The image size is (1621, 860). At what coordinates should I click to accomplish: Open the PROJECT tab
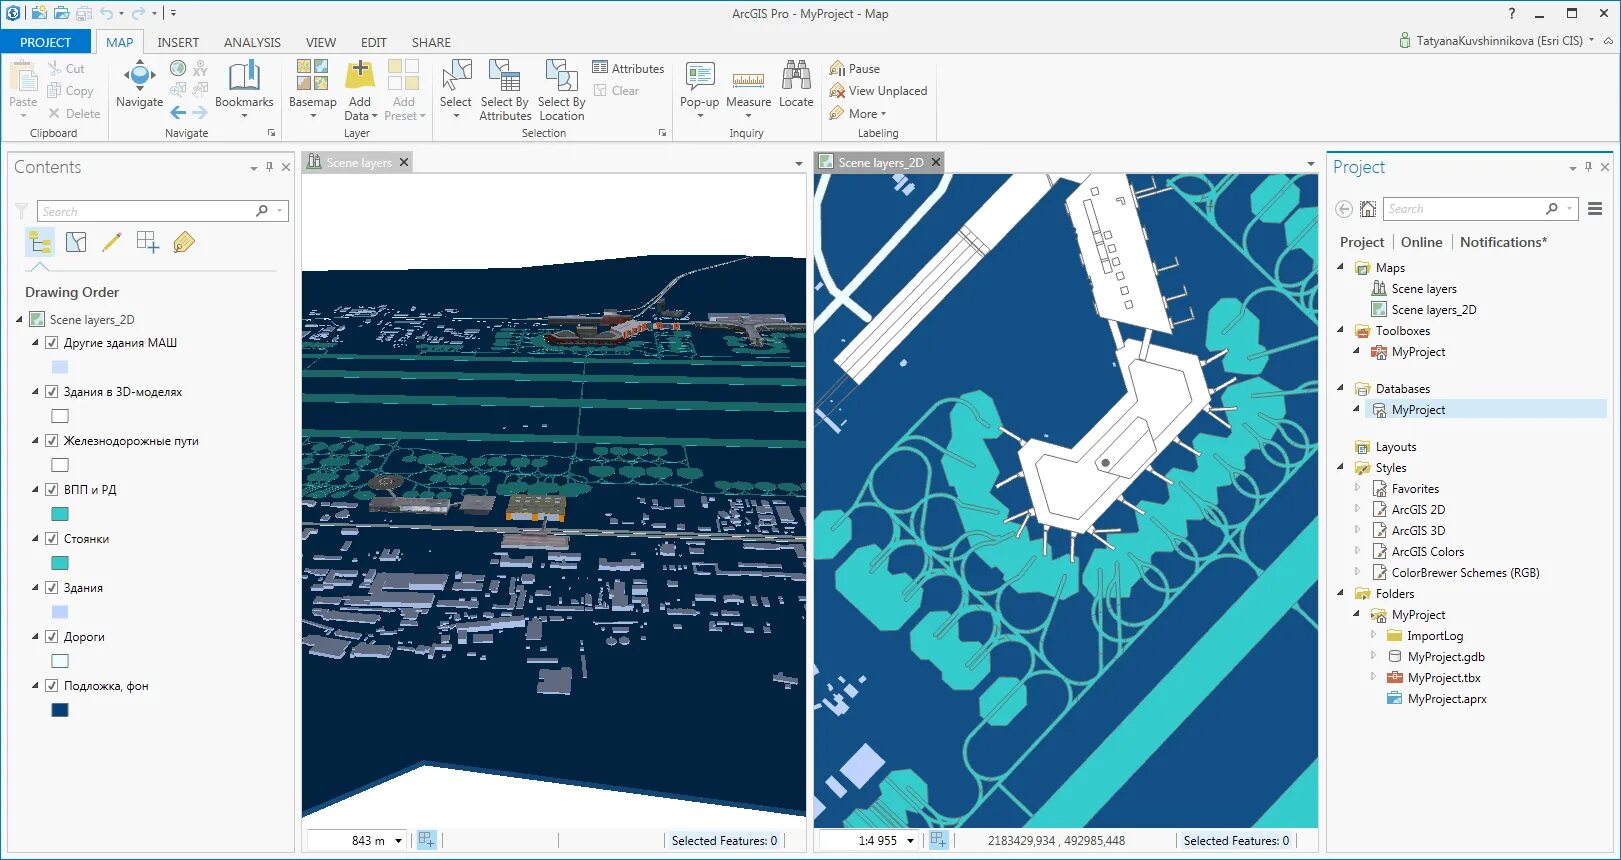pyautogui.click(x=46, y=42)
